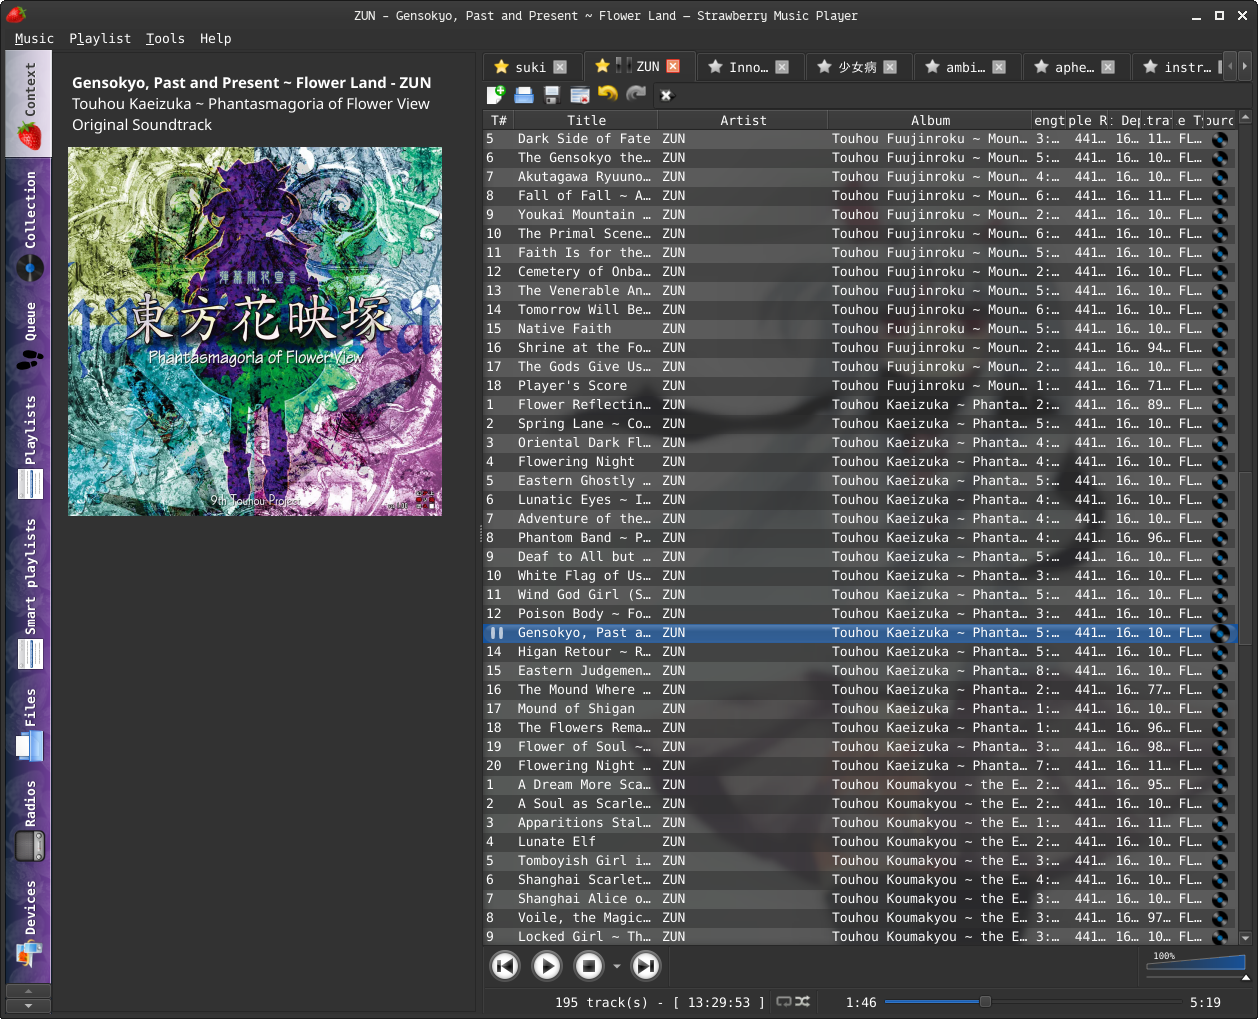Viewport: 1258px width, 1019px height.
Task: Stop playback with the stop button
Action: pos(589,966)
